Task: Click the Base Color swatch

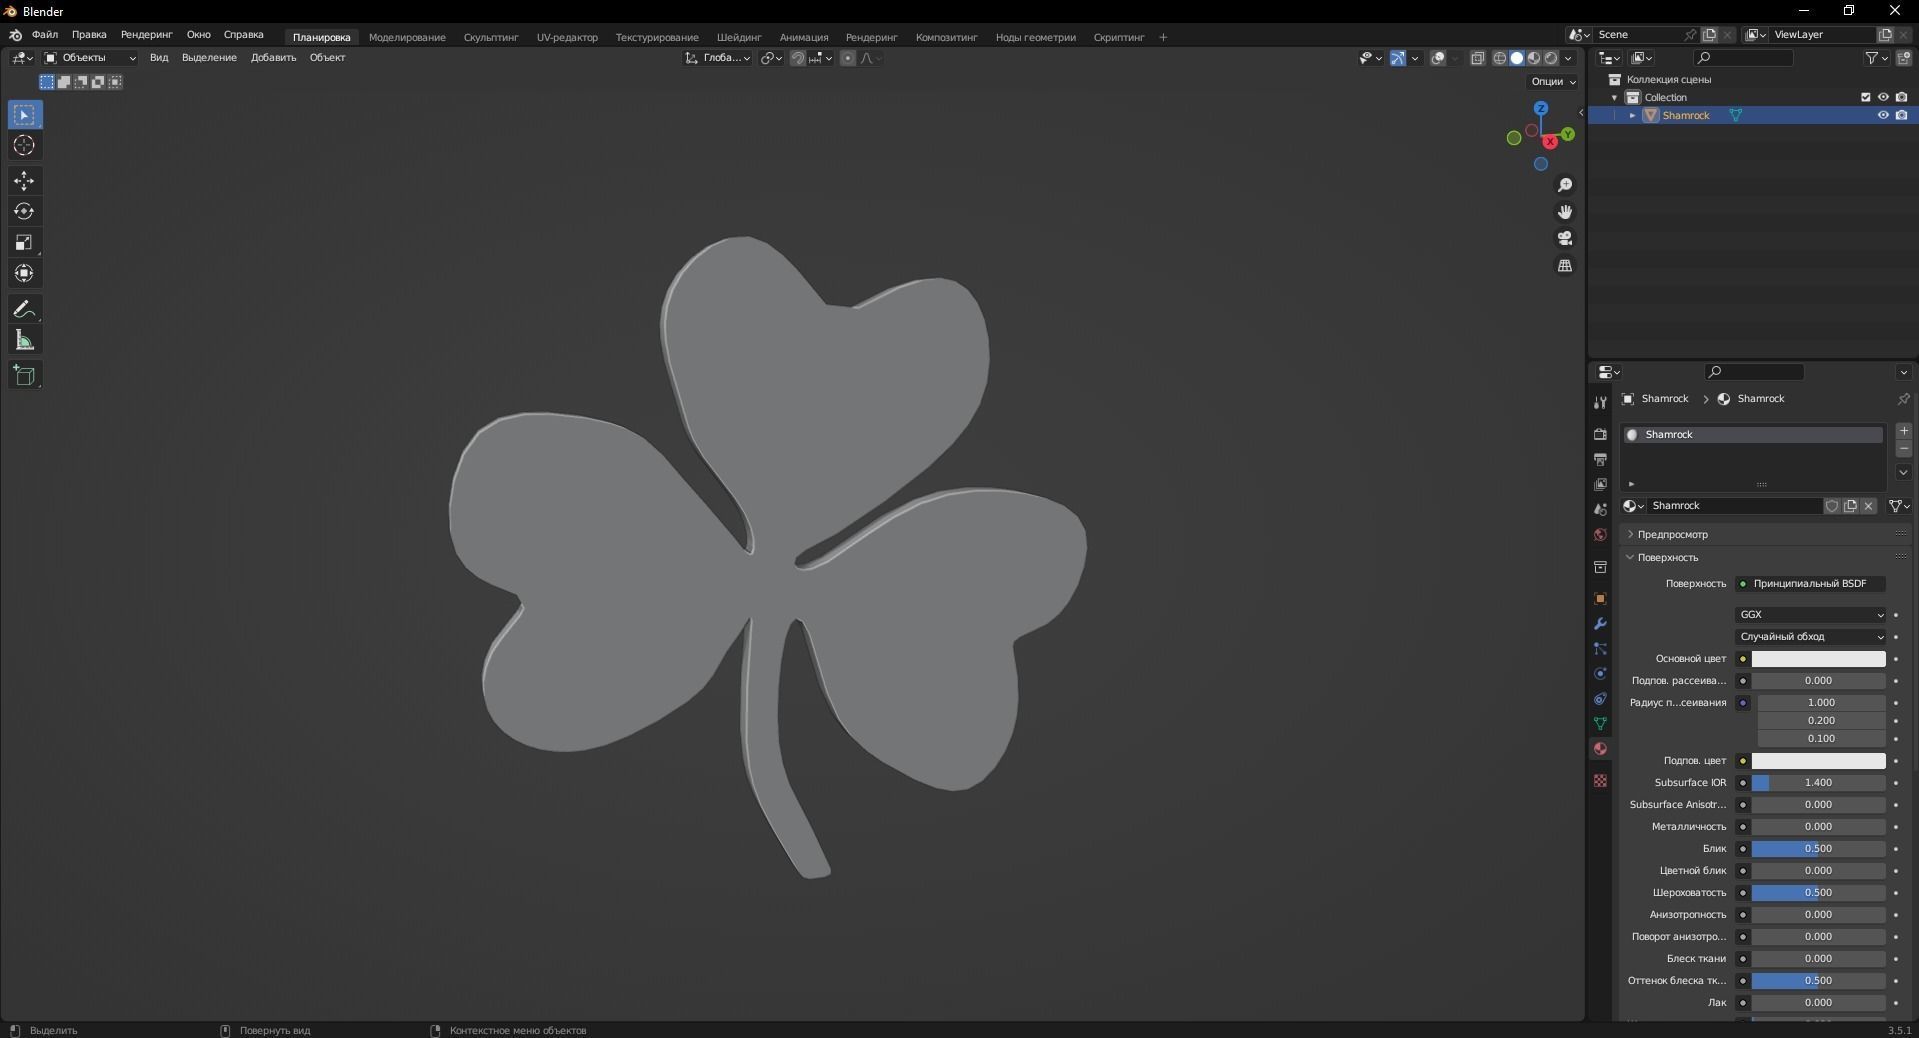Action: (x=1818, y=659)
